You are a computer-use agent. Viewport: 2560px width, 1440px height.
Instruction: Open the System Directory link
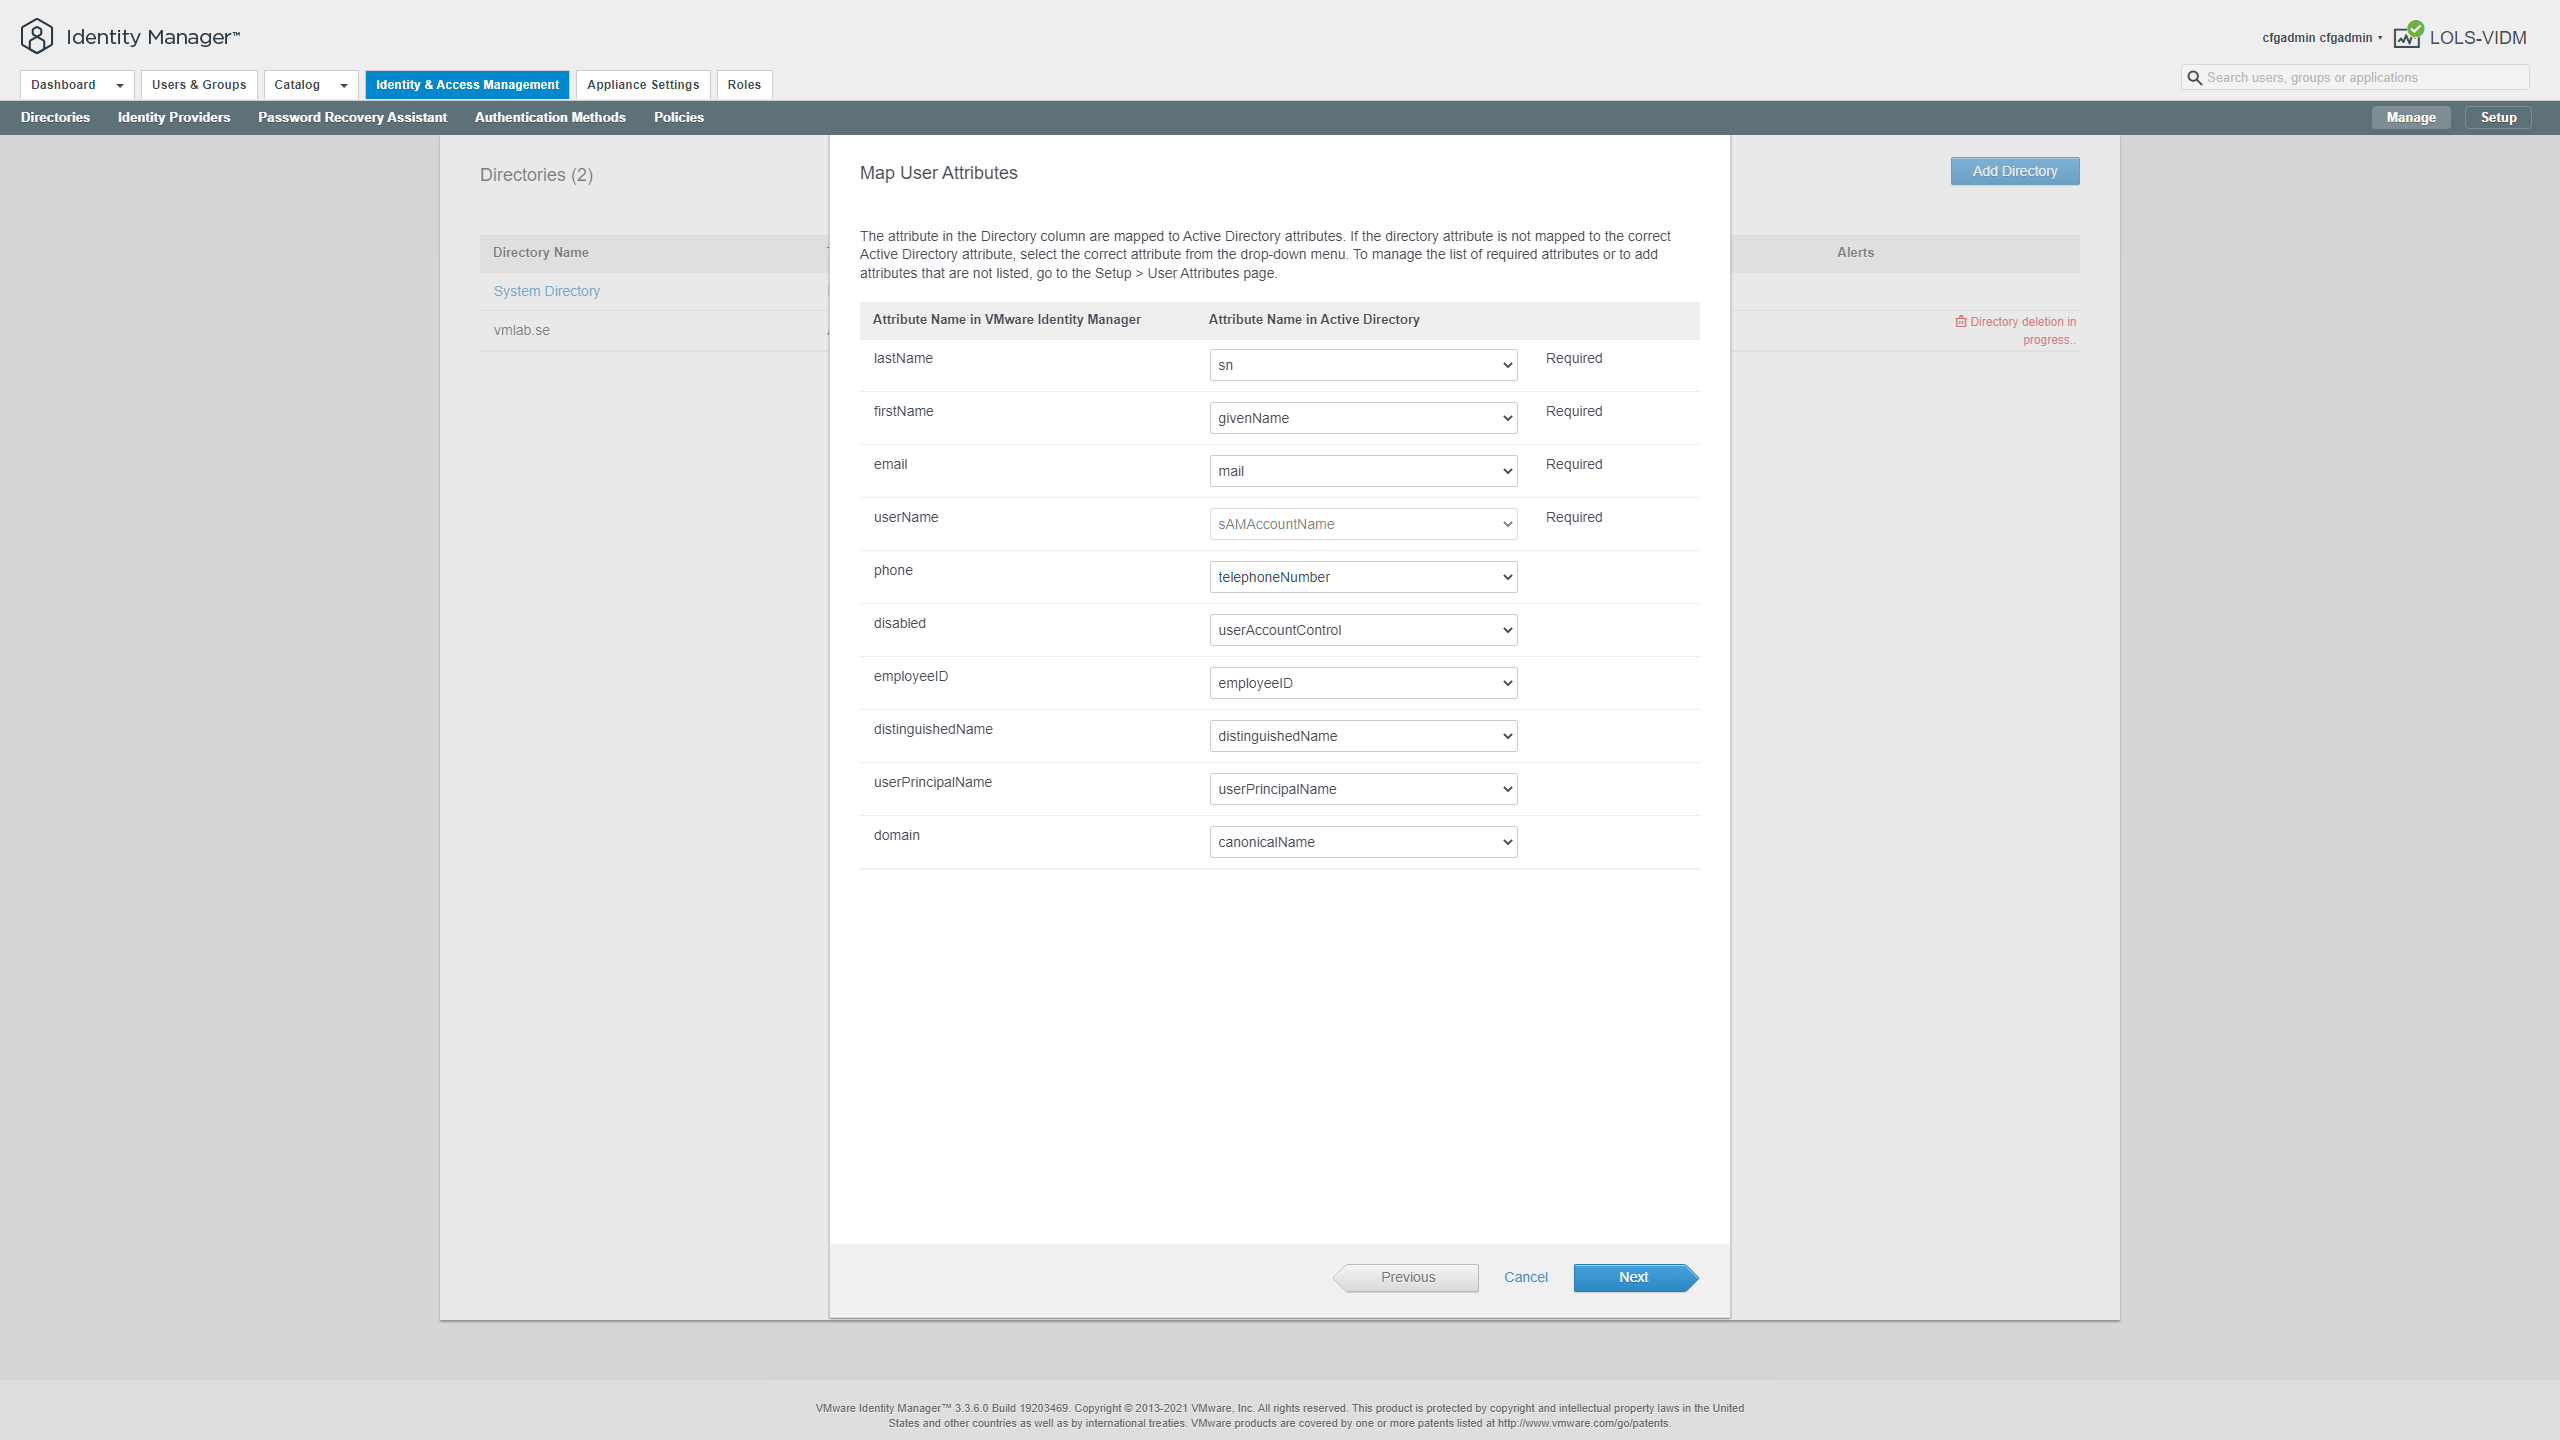pyautogui.click(x=547, y=291)
